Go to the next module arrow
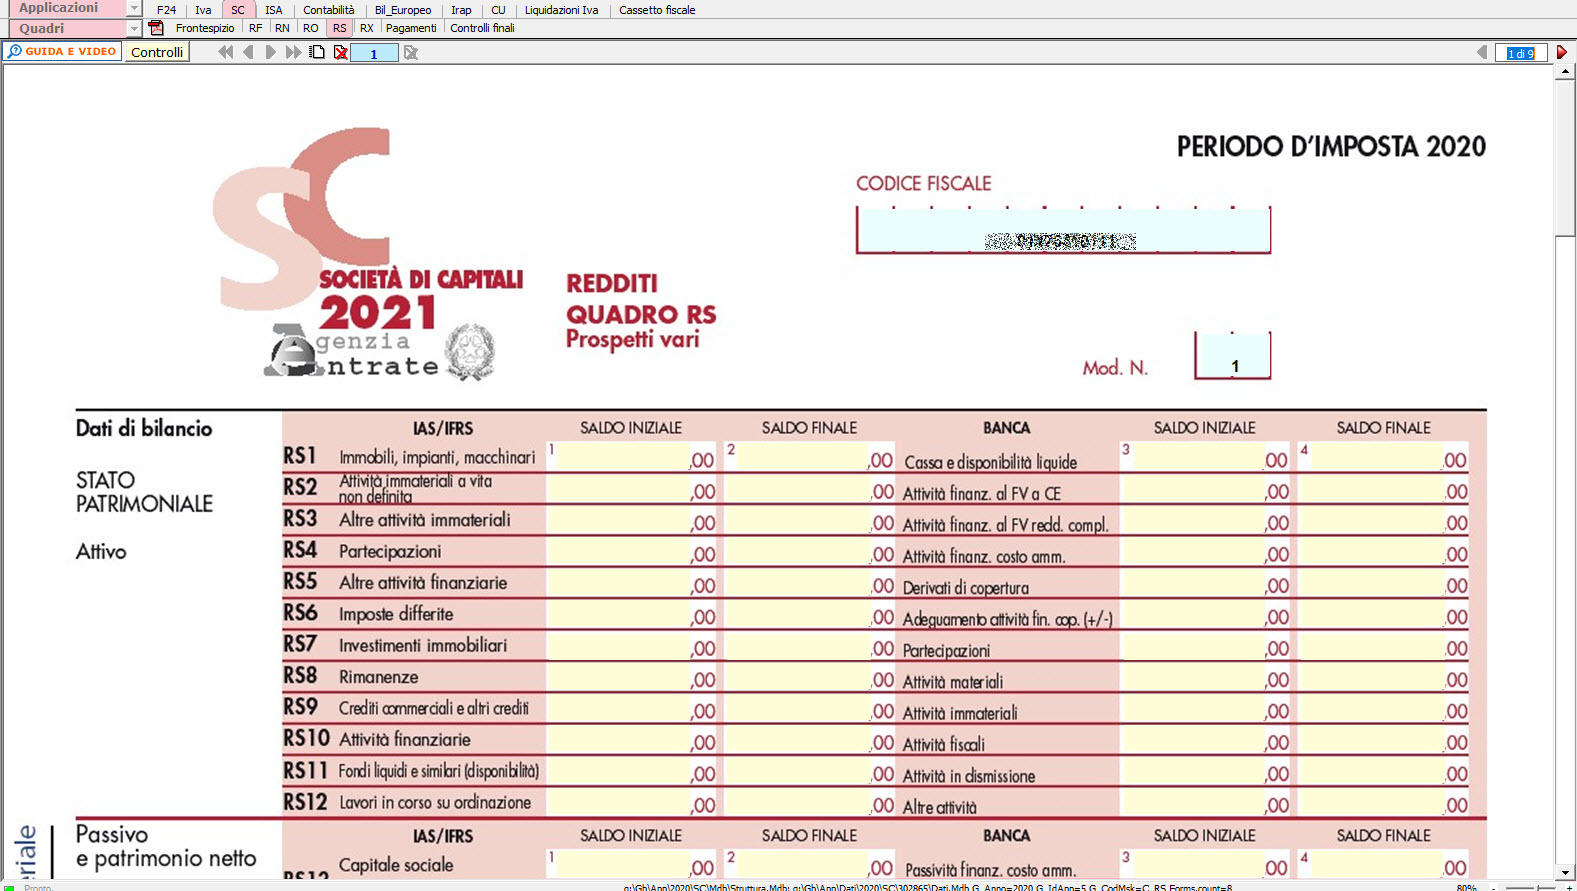This screenshot has width=1577, height=891. pyautogui.click(x=270, y=52)
